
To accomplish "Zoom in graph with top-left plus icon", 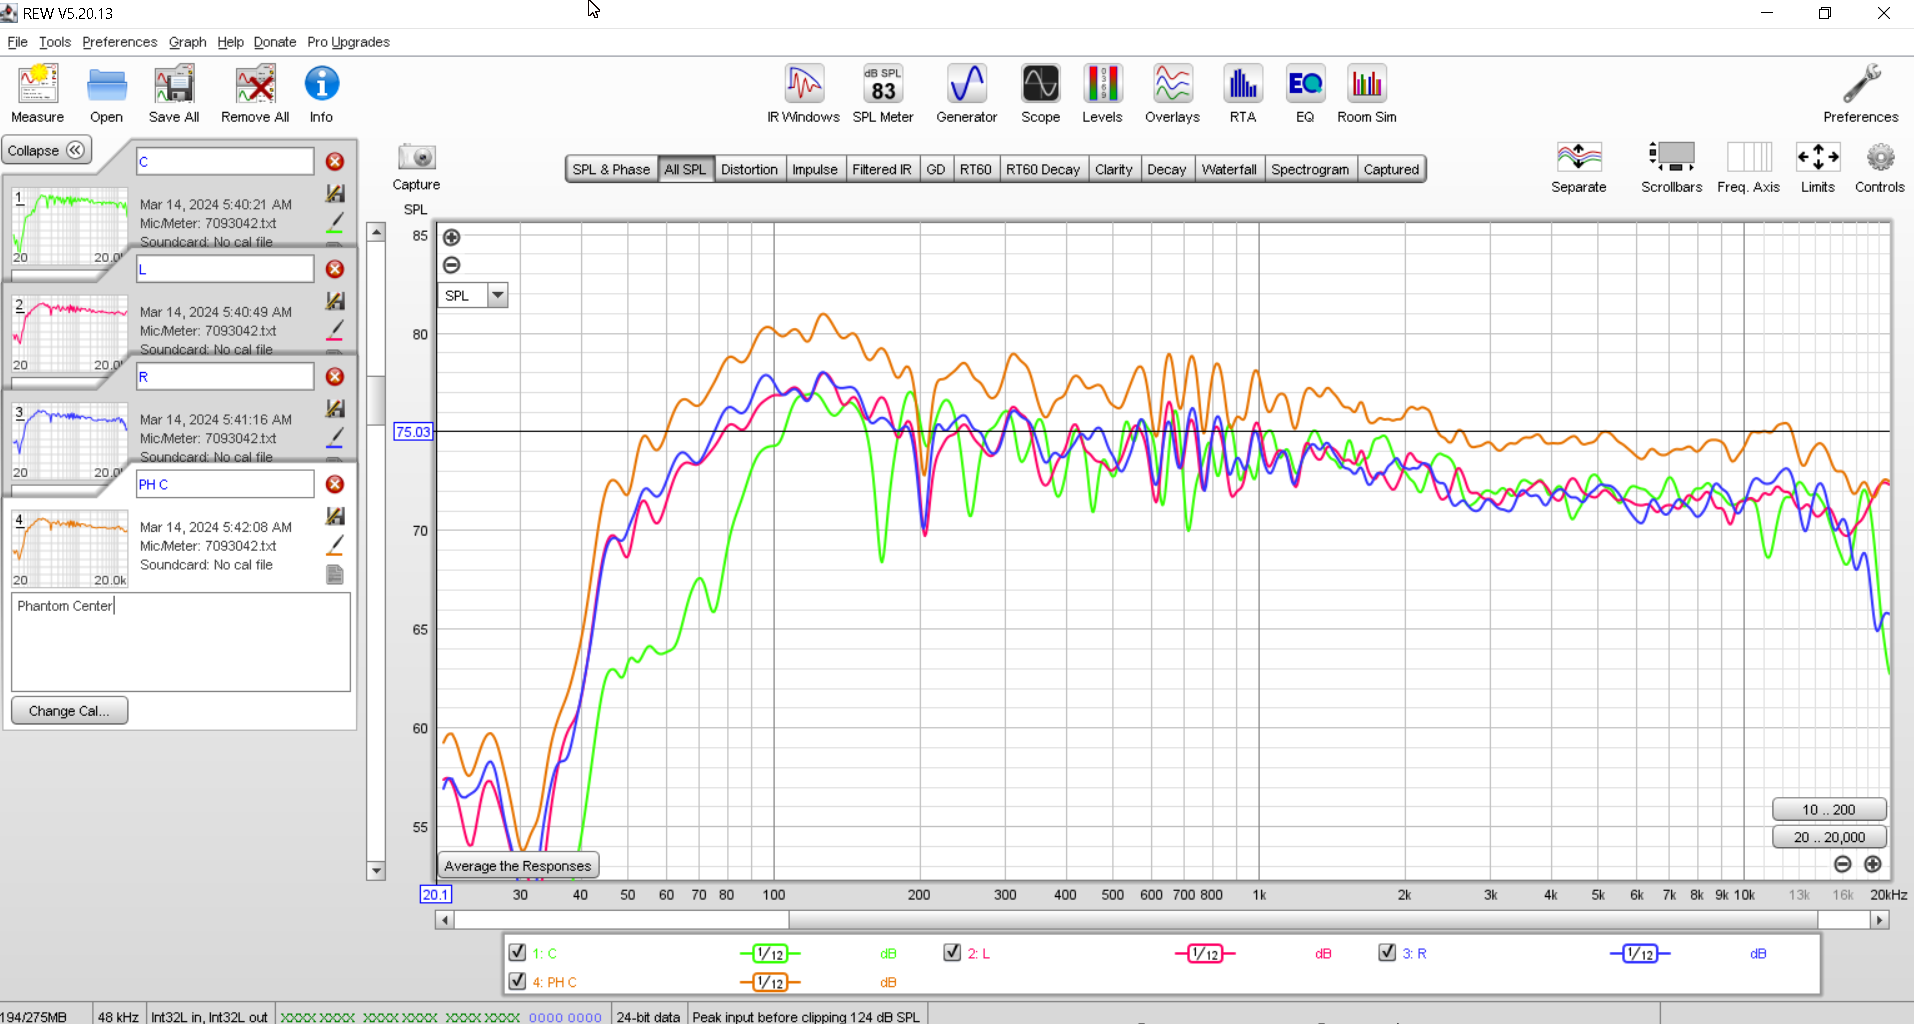I will pyautogui.click(x=452, y=237).
